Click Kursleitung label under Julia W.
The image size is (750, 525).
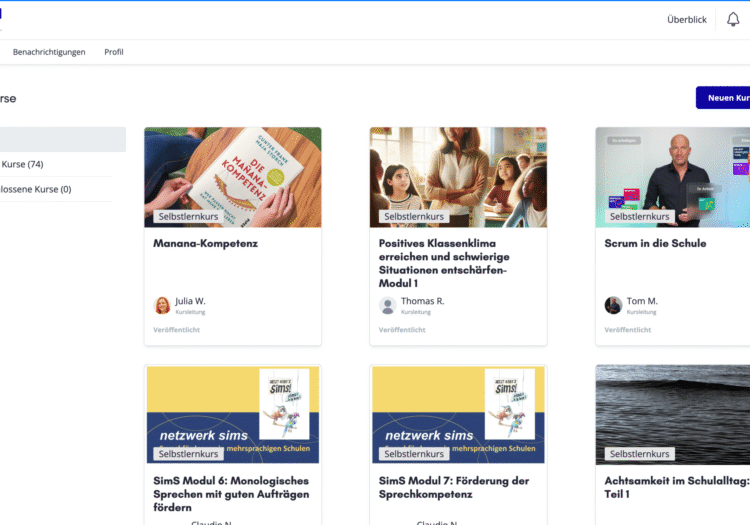pos(190,312)
